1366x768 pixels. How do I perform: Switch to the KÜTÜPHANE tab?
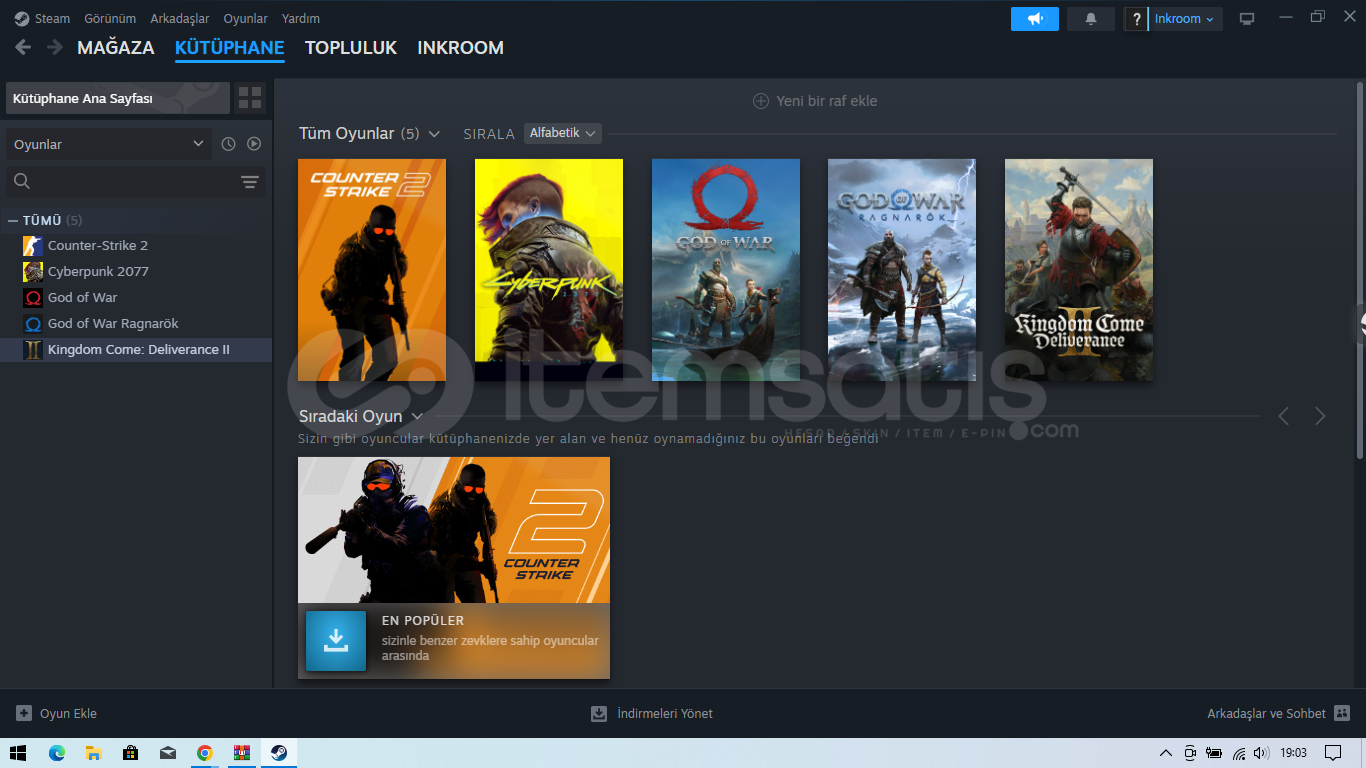pyautogui.click(x=230, y=48)
